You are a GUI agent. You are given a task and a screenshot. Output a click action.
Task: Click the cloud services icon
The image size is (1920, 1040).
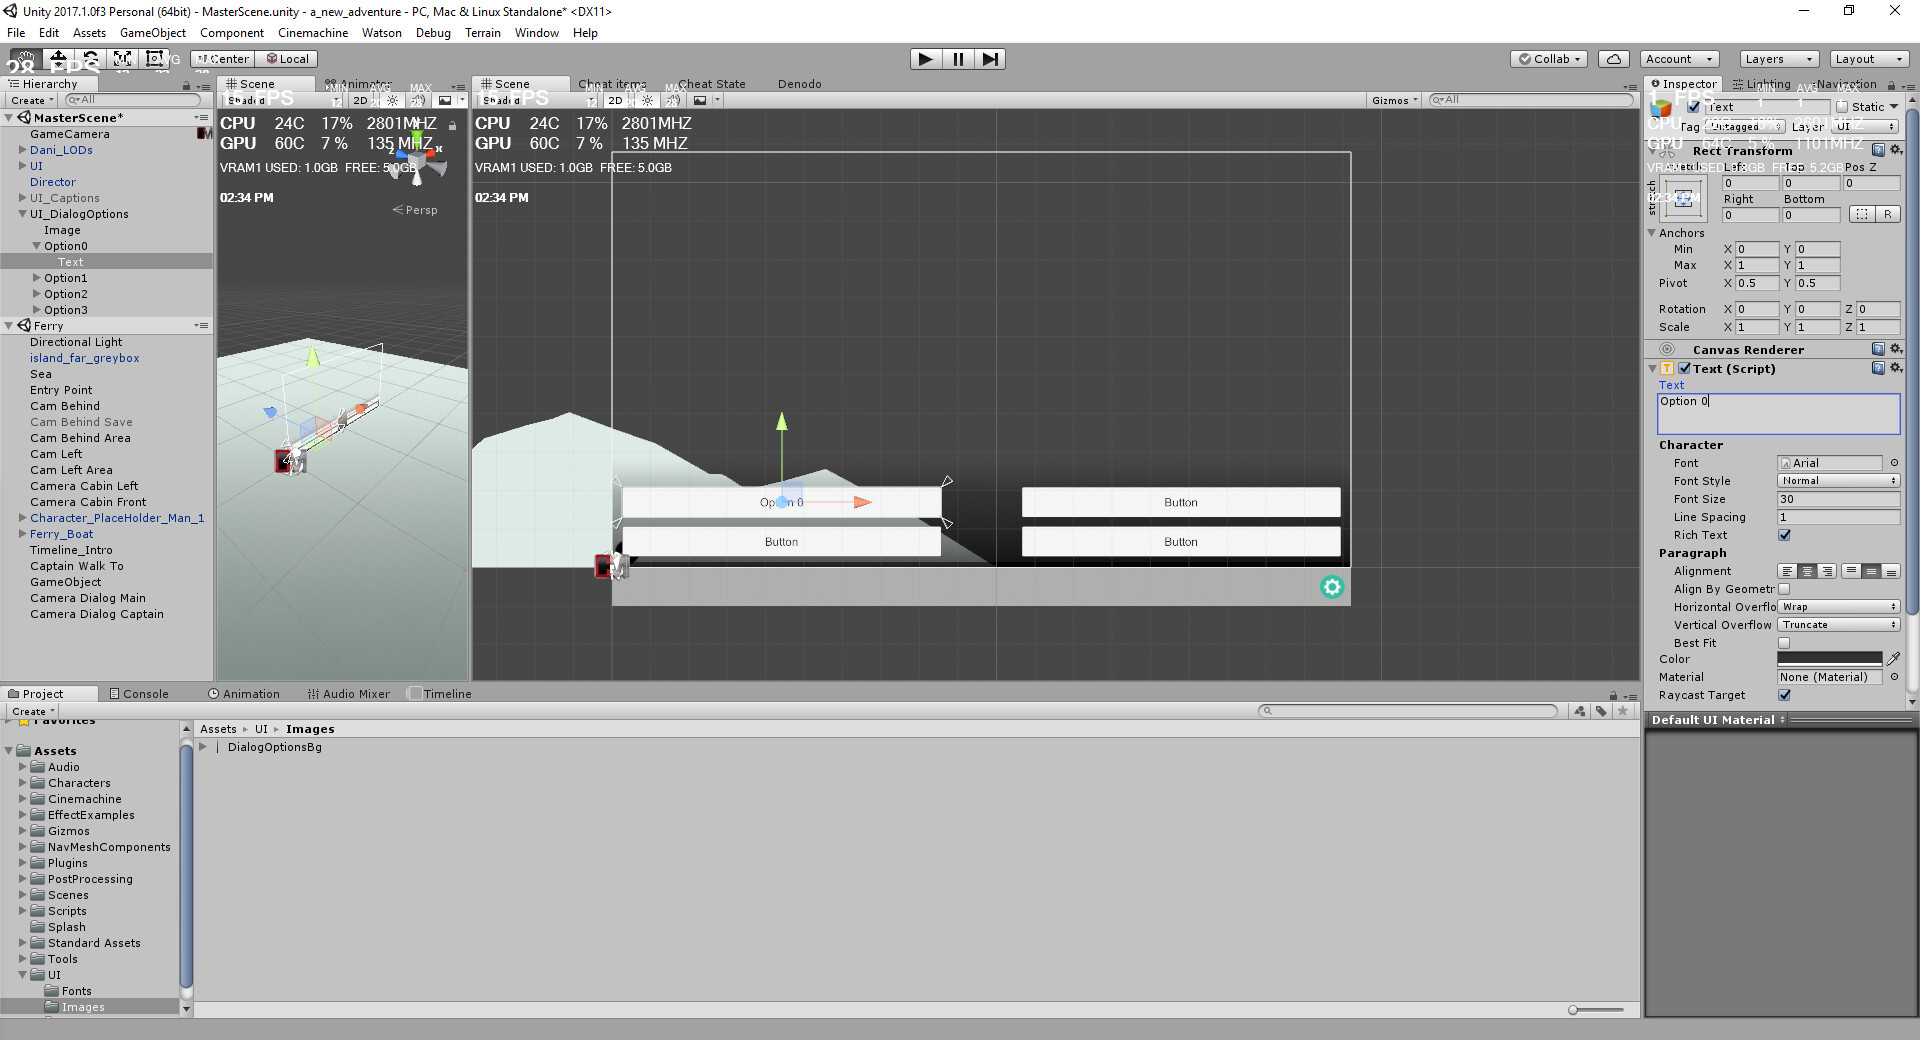tap(1613, 59)
